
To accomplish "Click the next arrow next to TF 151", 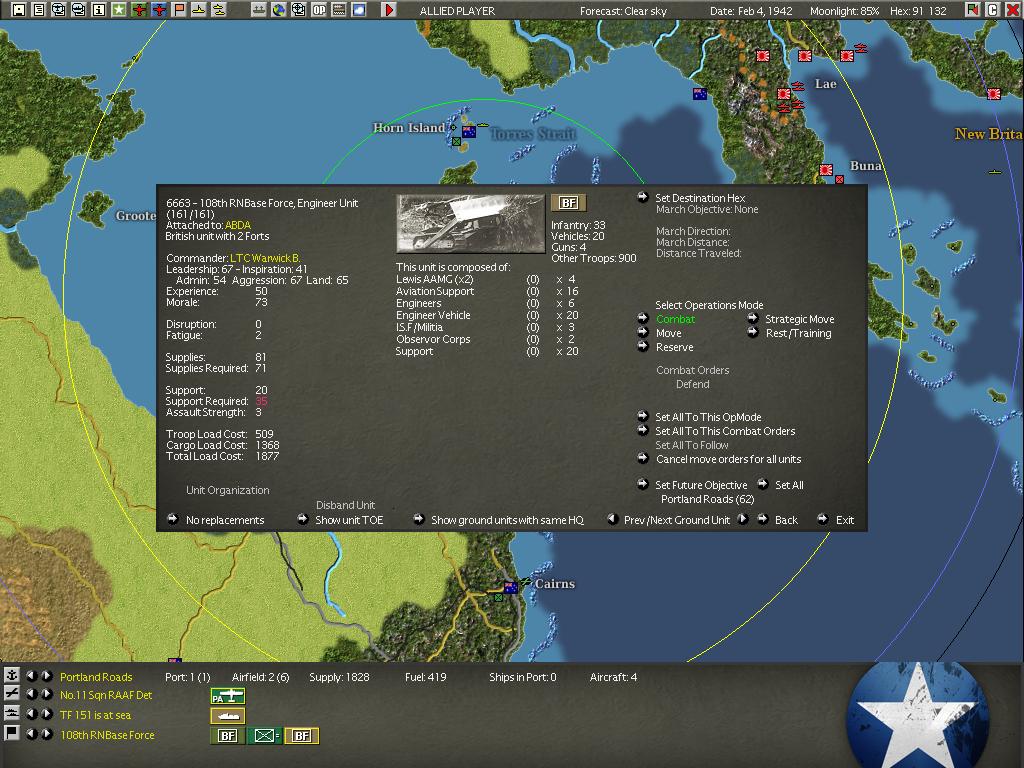I will click(x=47, y=714).
